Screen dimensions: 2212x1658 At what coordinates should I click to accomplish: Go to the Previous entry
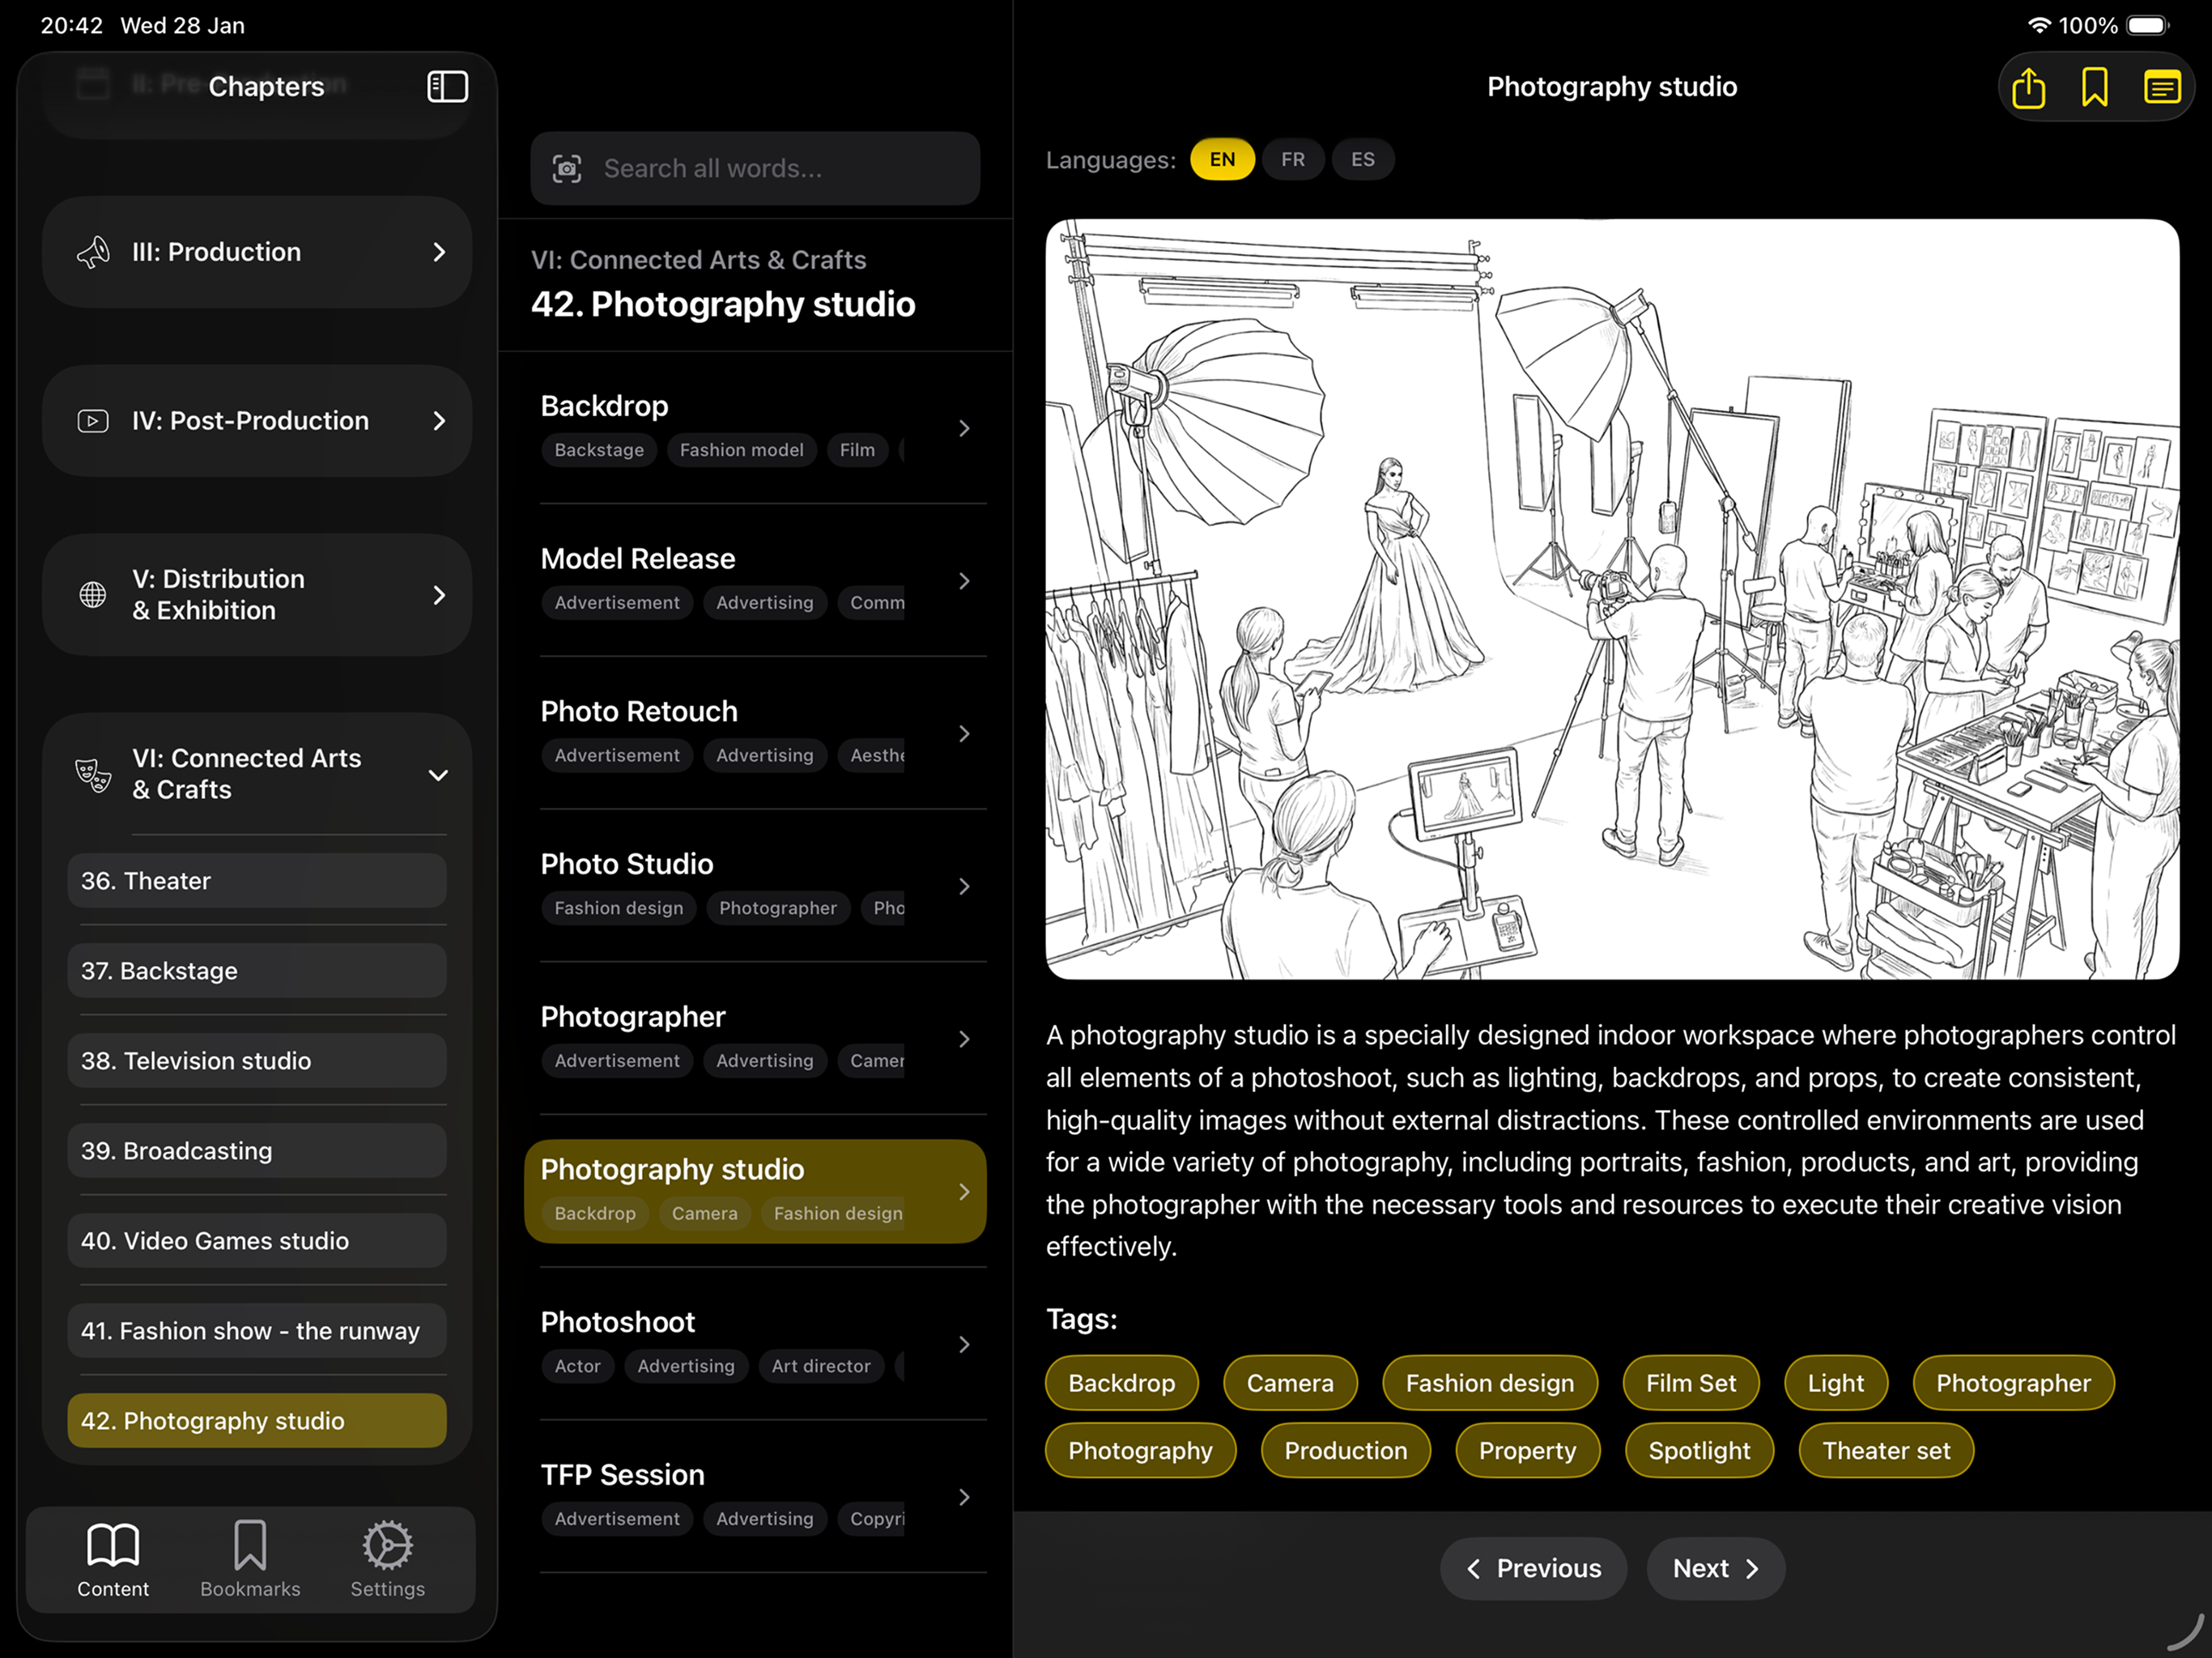[1534, 1569]
